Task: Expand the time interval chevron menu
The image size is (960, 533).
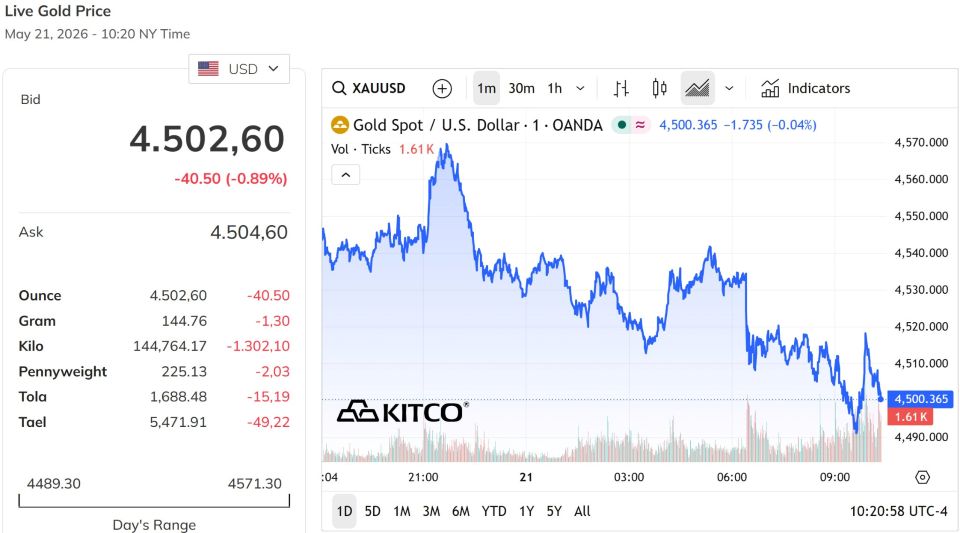Action: click(x=580, y=88)
